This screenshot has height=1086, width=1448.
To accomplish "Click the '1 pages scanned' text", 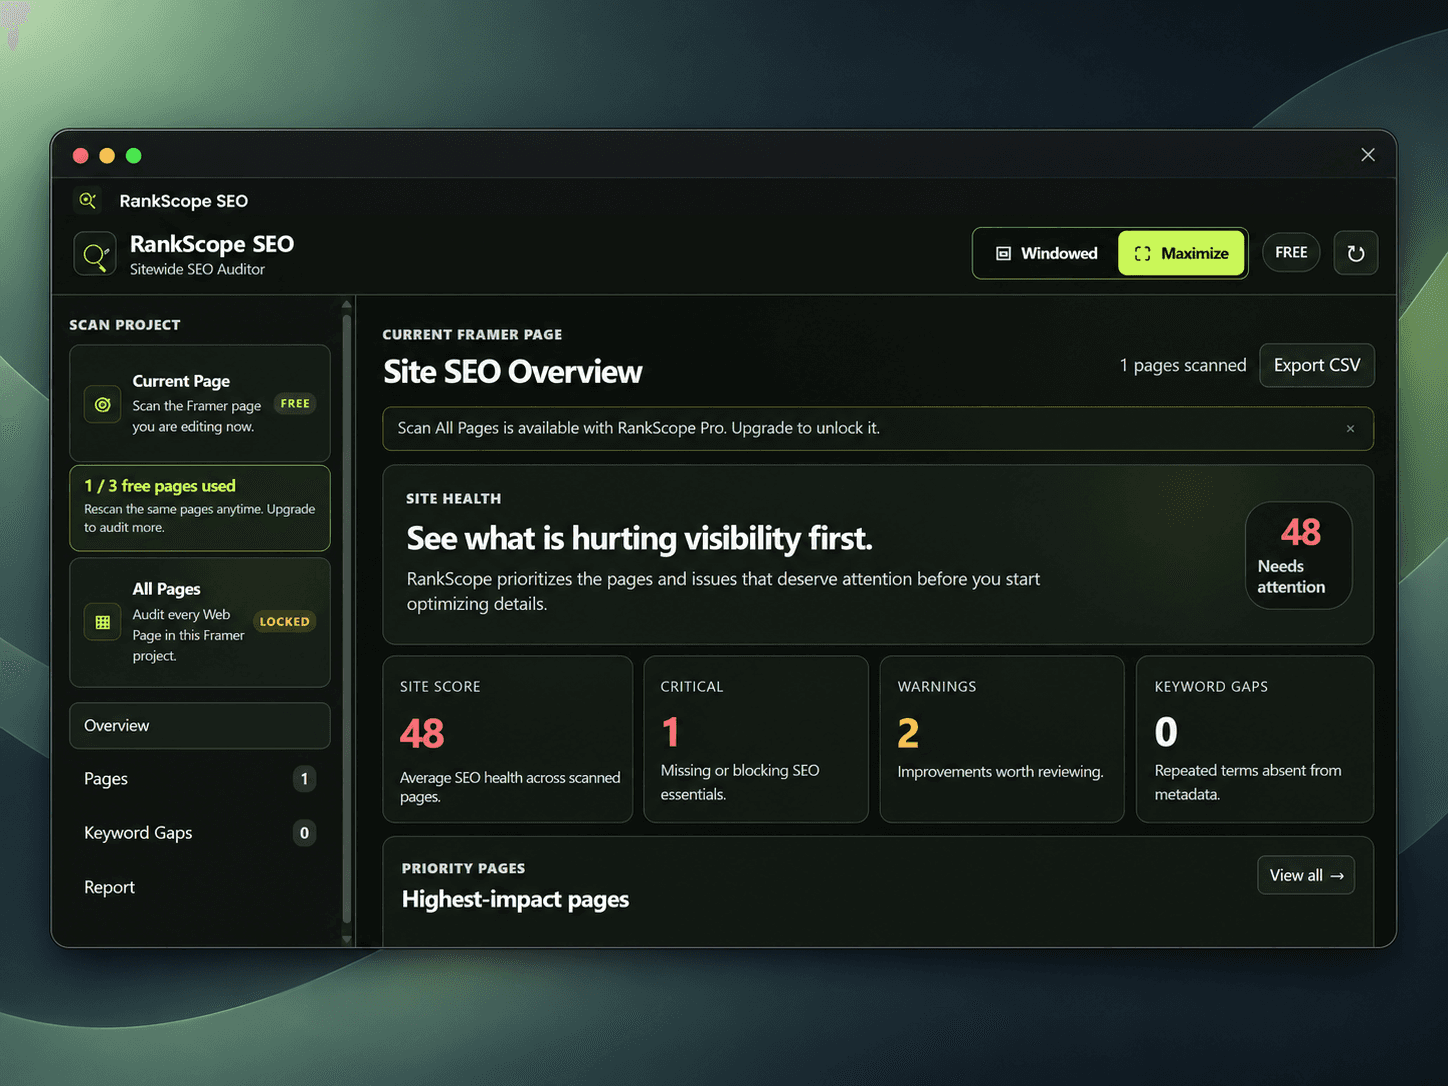I will [1183, 365].
